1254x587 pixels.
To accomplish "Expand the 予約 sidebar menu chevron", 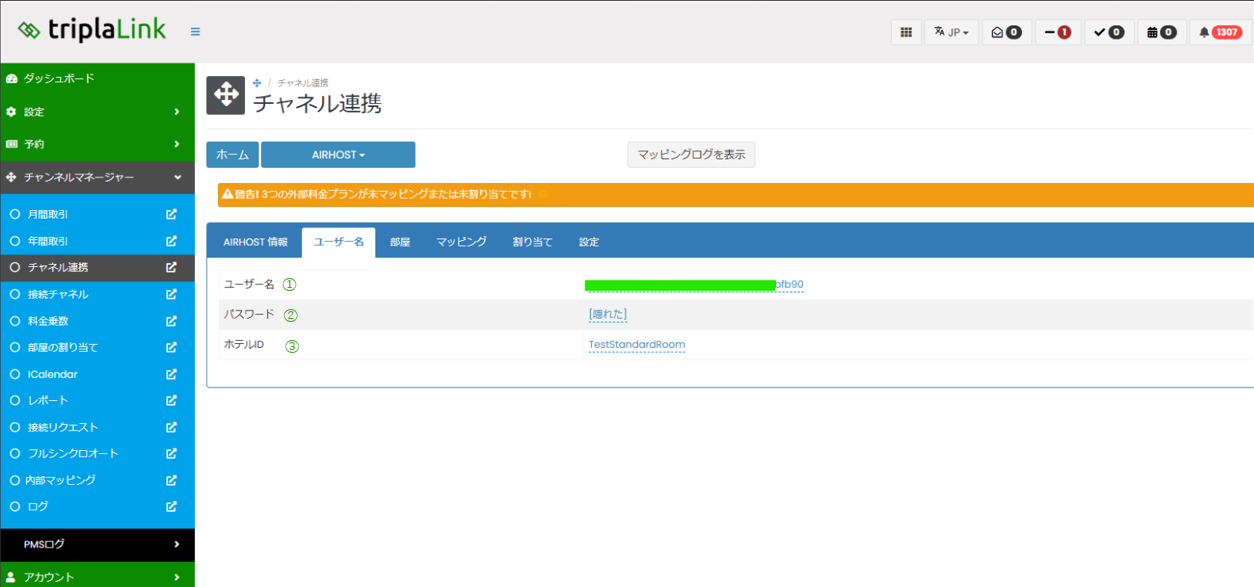I will coord(177,144).
